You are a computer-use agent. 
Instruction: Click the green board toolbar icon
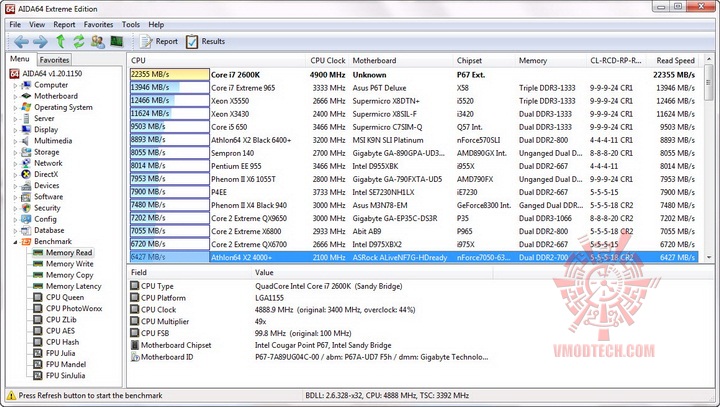(x=117, y=42)
